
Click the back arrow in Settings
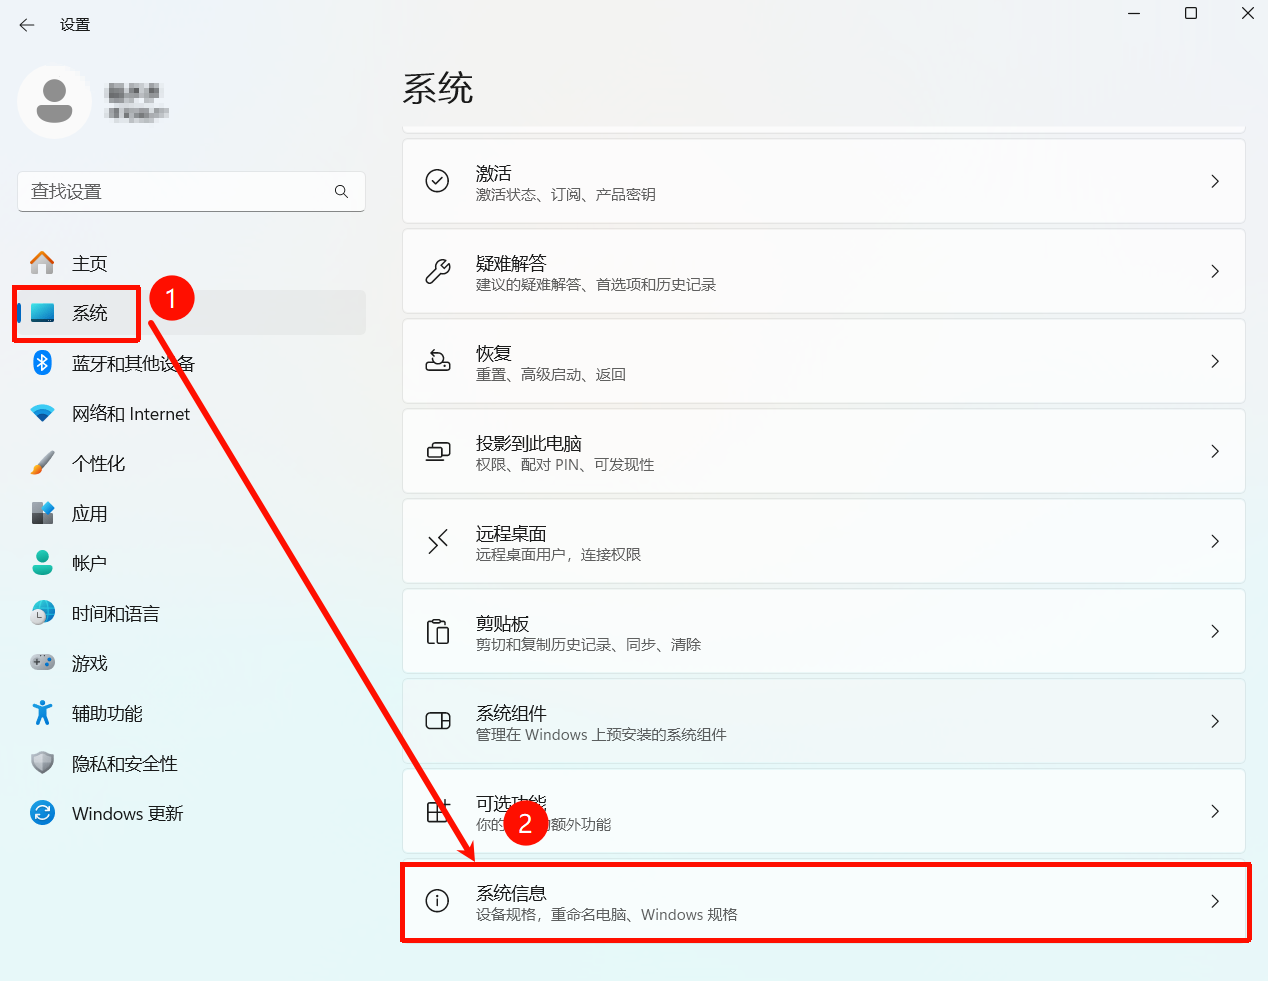click(27, 25)
